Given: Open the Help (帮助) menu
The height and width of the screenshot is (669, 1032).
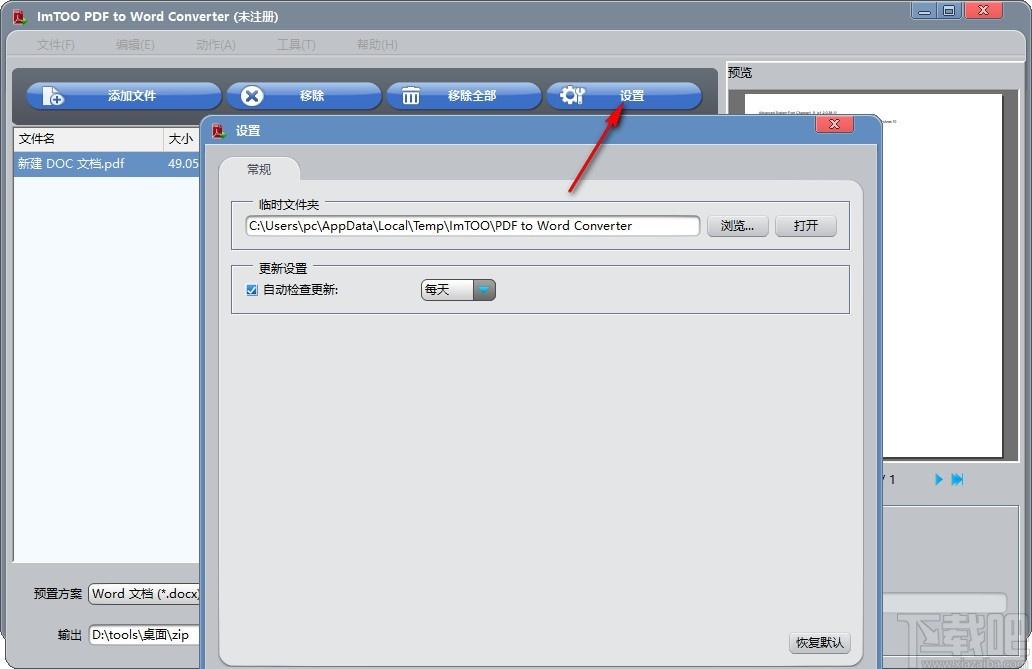Looking at the screenshot, I should click(x=377, y=45).
